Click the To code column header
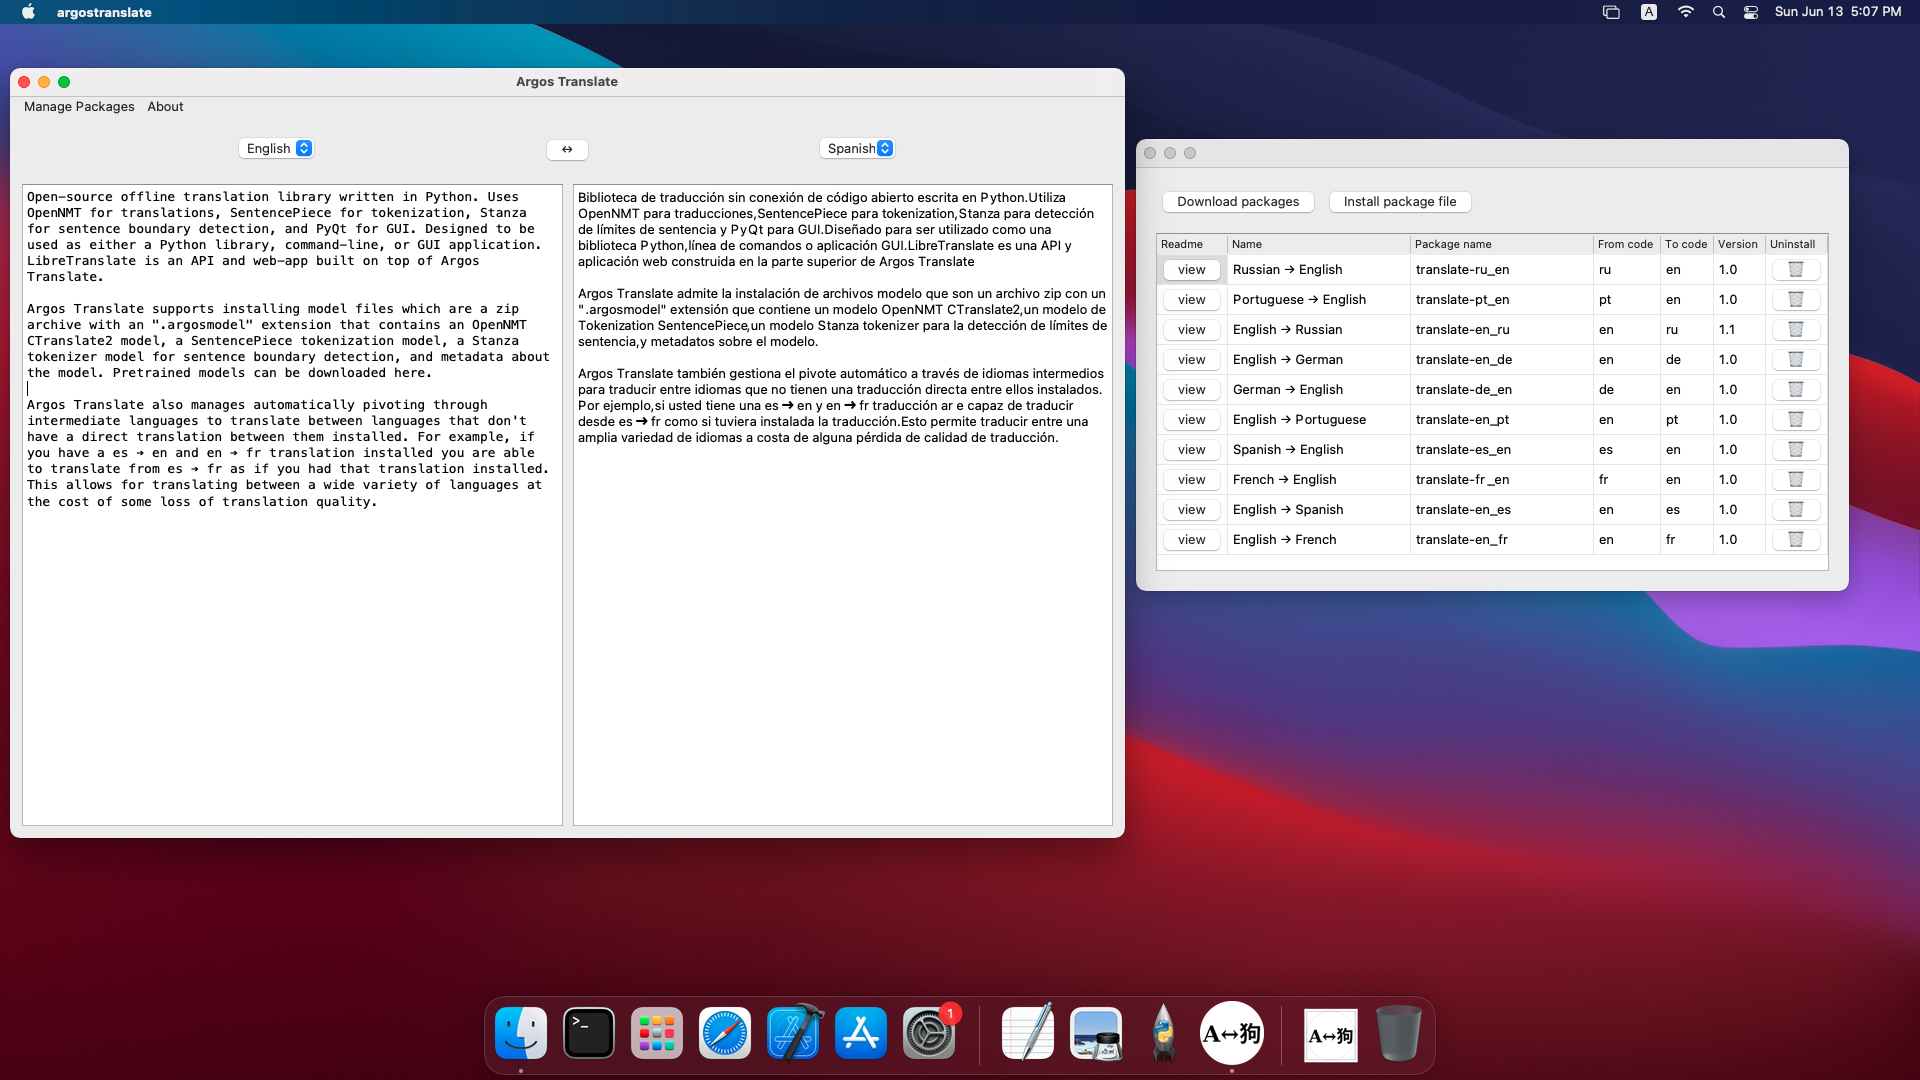This screenshot has width=1920, height=1080. [x=1687, y=244]
